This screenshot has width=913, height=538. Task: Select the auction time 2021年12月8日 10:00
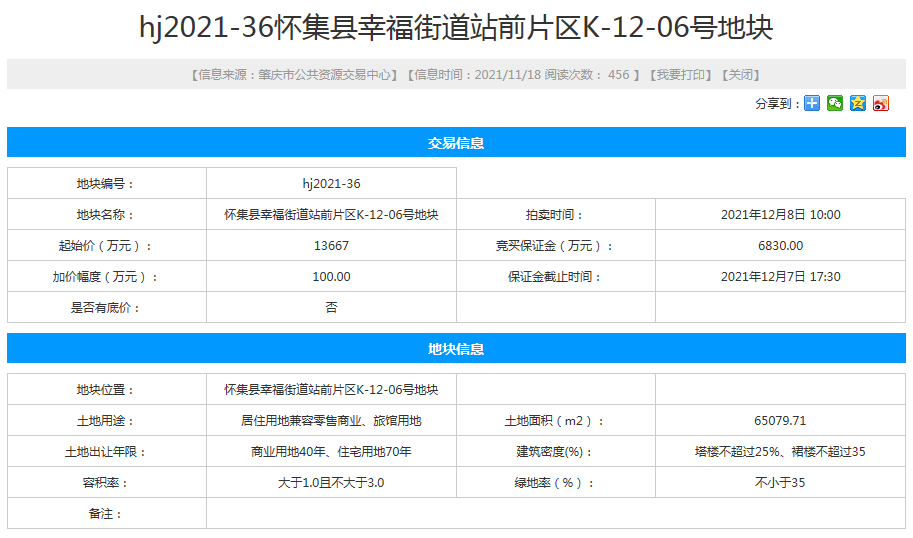pos(780,215)
